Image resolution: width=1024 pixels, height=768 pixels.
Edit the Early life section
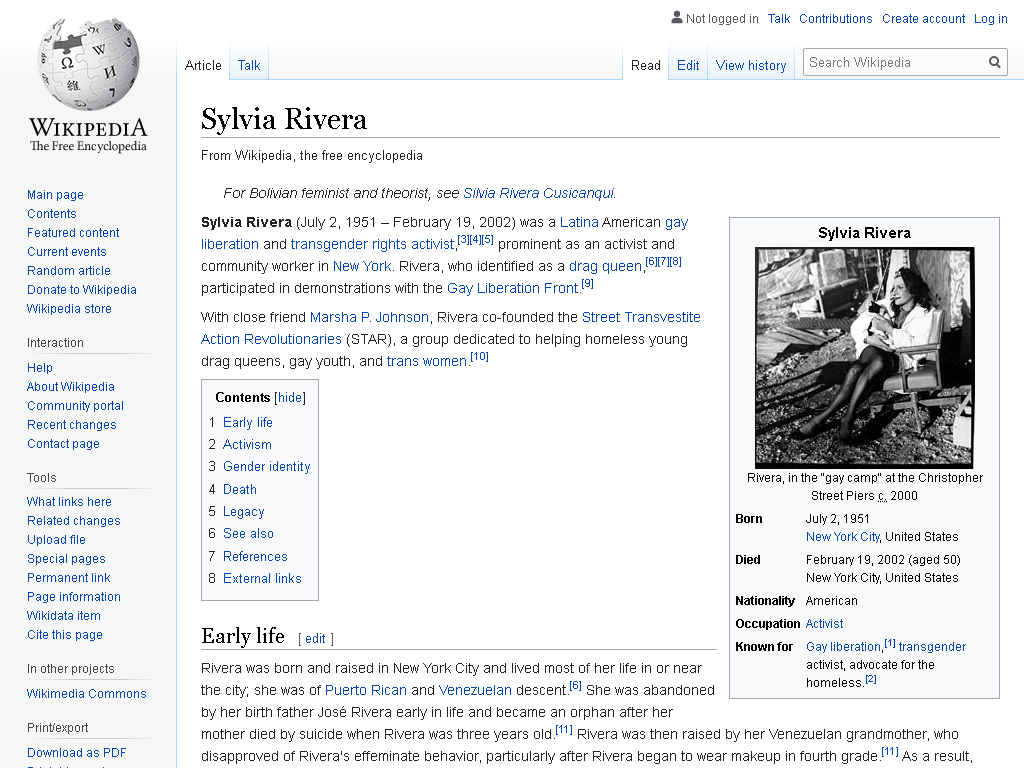[315, 639]
